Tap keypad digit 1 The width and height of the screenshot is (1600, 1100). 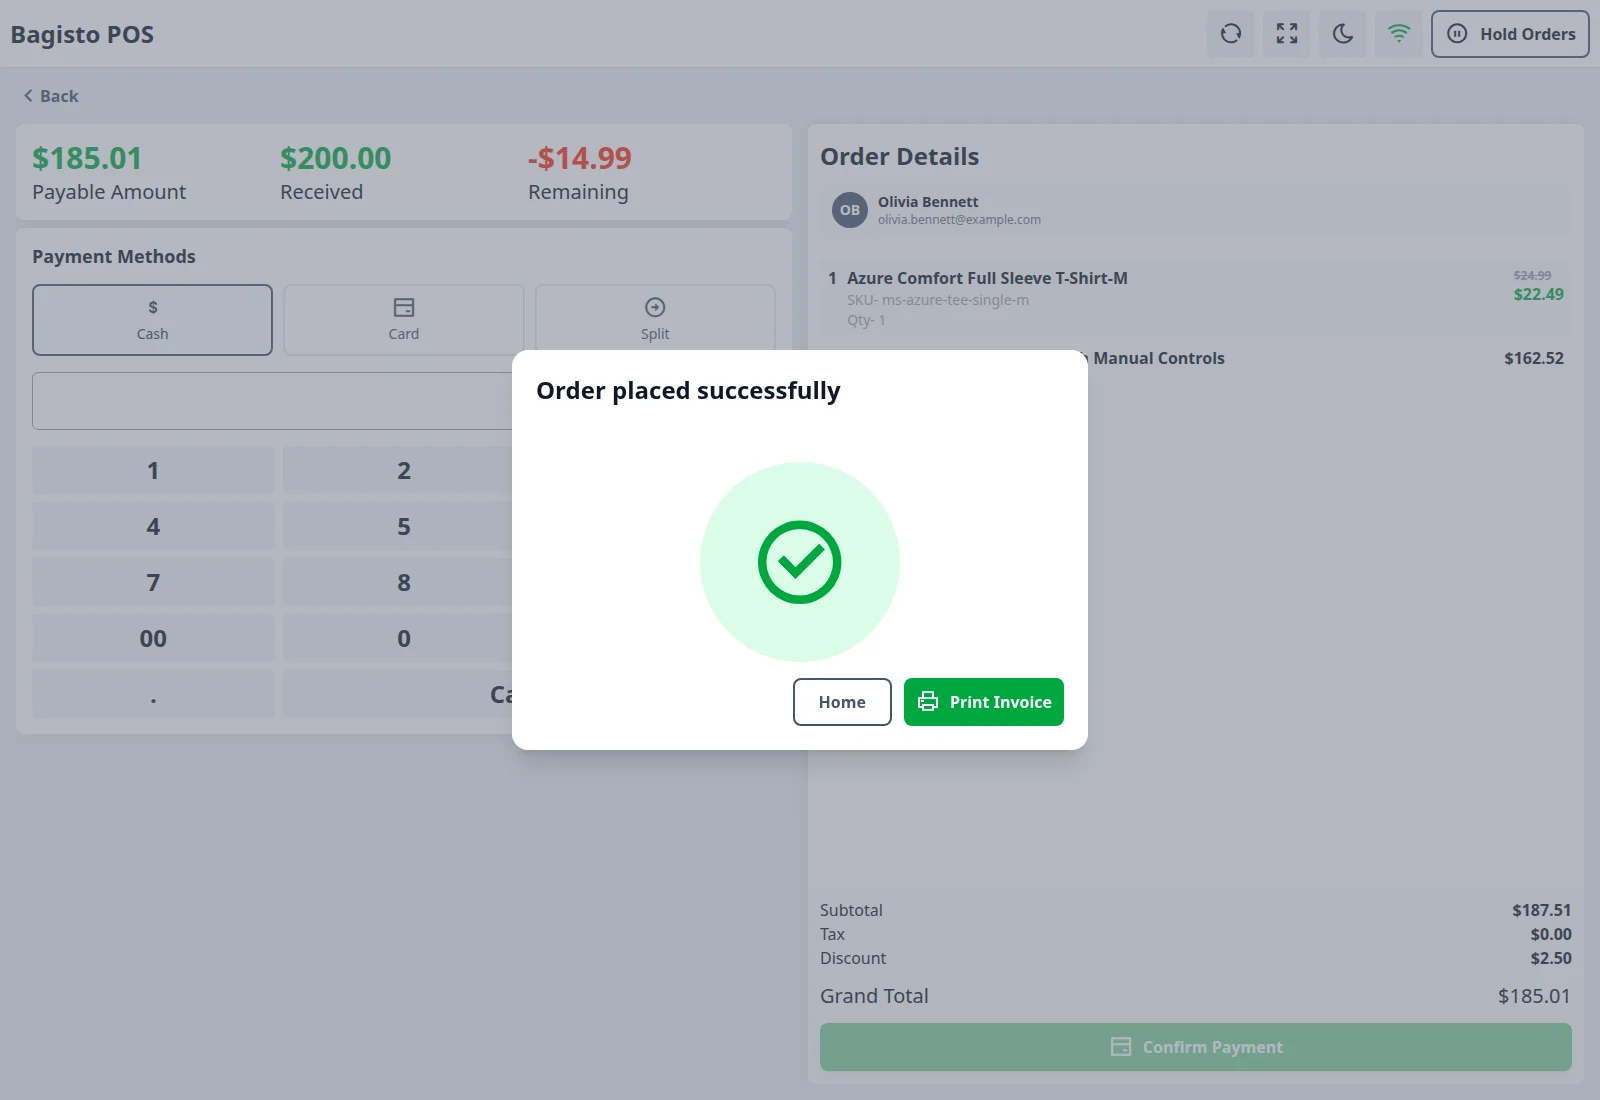[153, 470]
